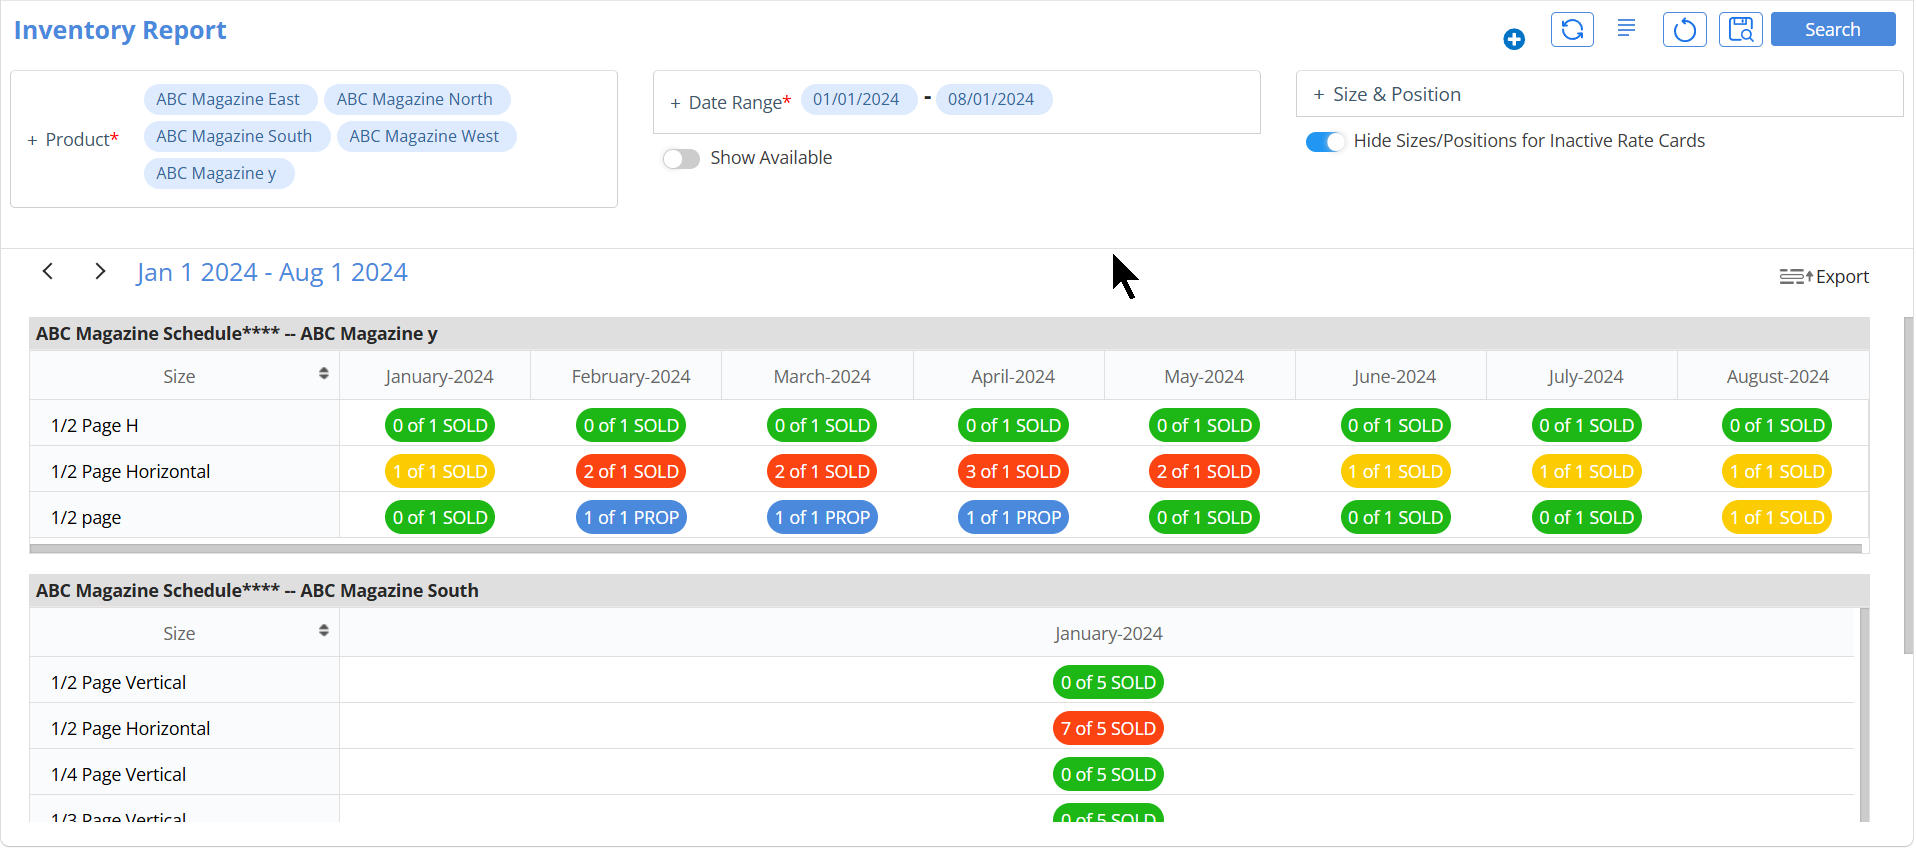The width and height of the screenshot is (1916, 850).
Task: Click the Jan 1 2024 - Aug 1 2024 heading
Action: pyautogui.click(x=272, y=272)
